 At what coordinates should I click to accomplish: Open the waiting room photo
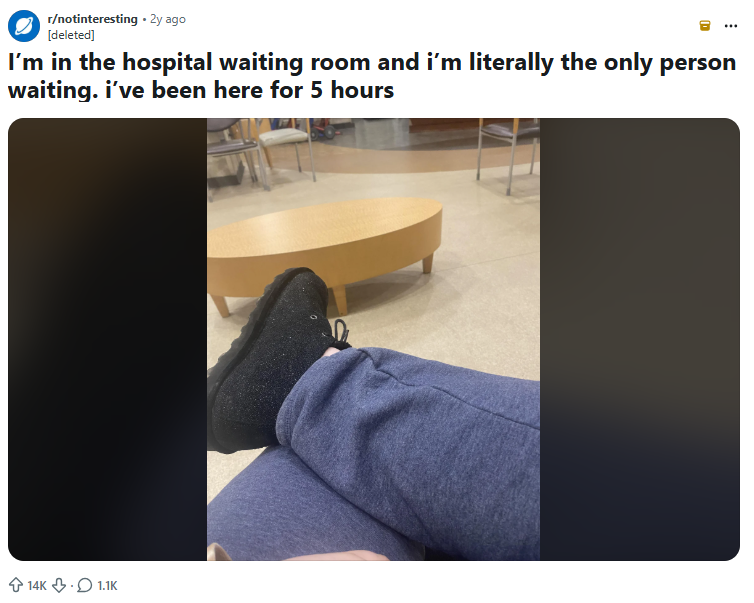(x=373, y=339)
